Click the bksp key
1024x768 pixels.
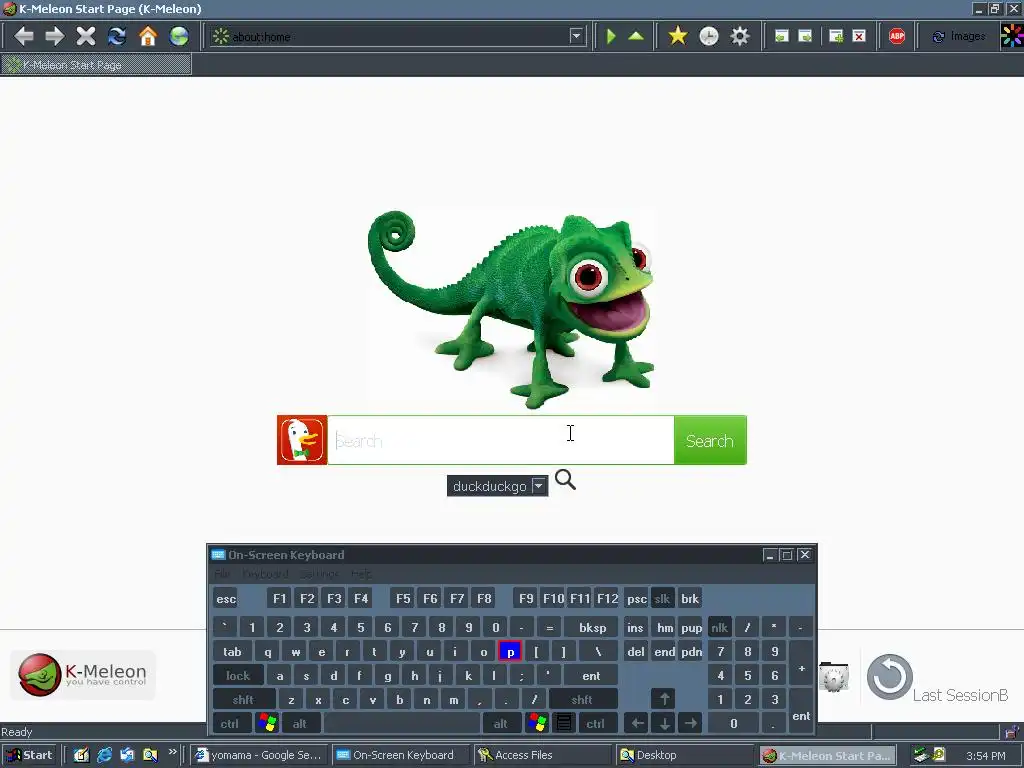[592, 628]
